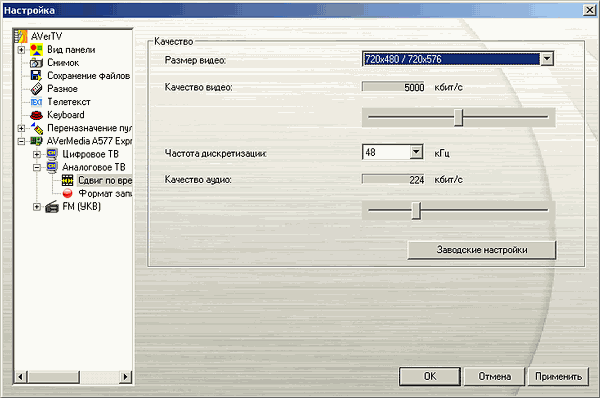Image resolution: width=600 pixels, height=398 pixels.
Task: Select Вид панели in the tree
Action: point(71,50)
